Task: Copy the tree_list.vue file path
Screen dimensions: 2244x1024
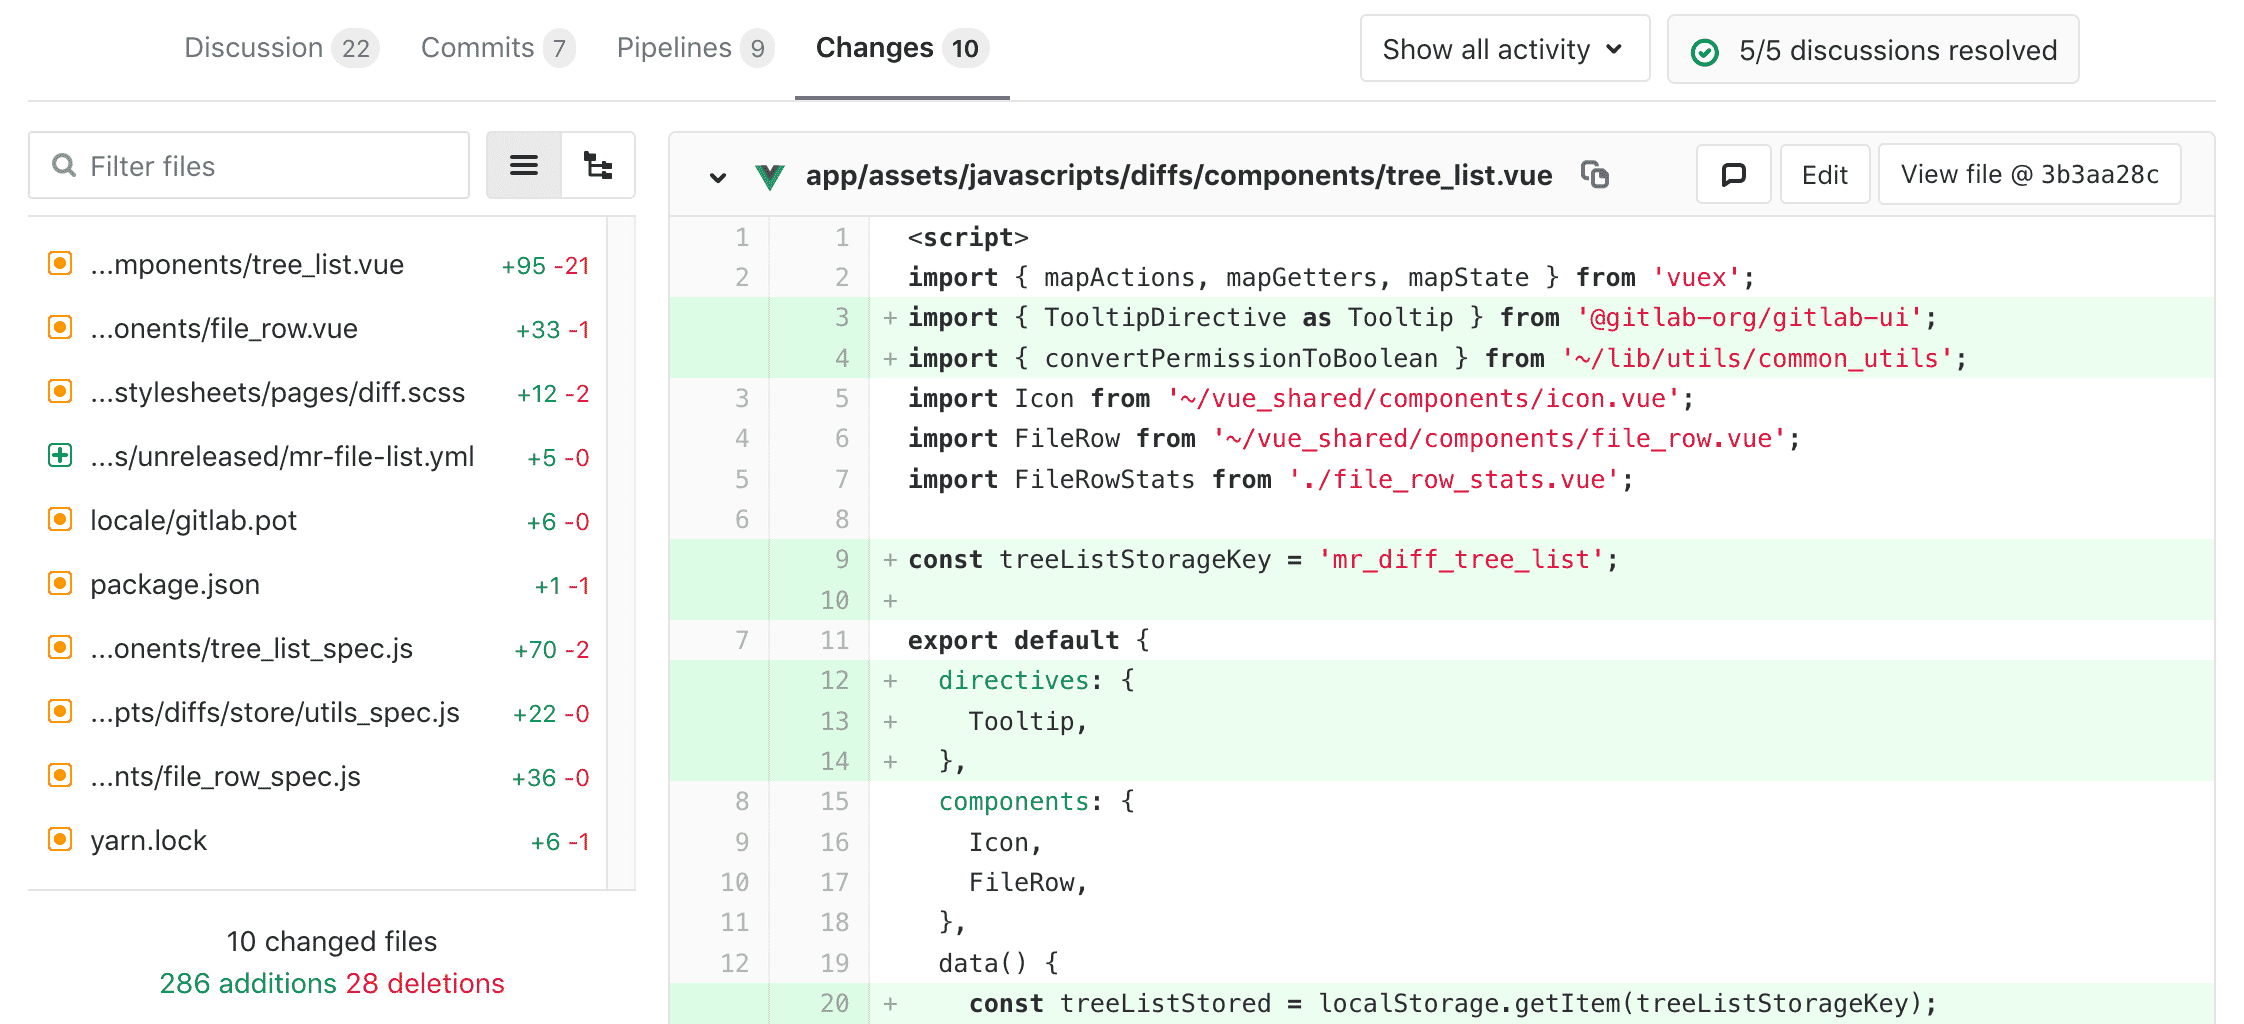Action: pyautogui.click(x=1595, y=174)
